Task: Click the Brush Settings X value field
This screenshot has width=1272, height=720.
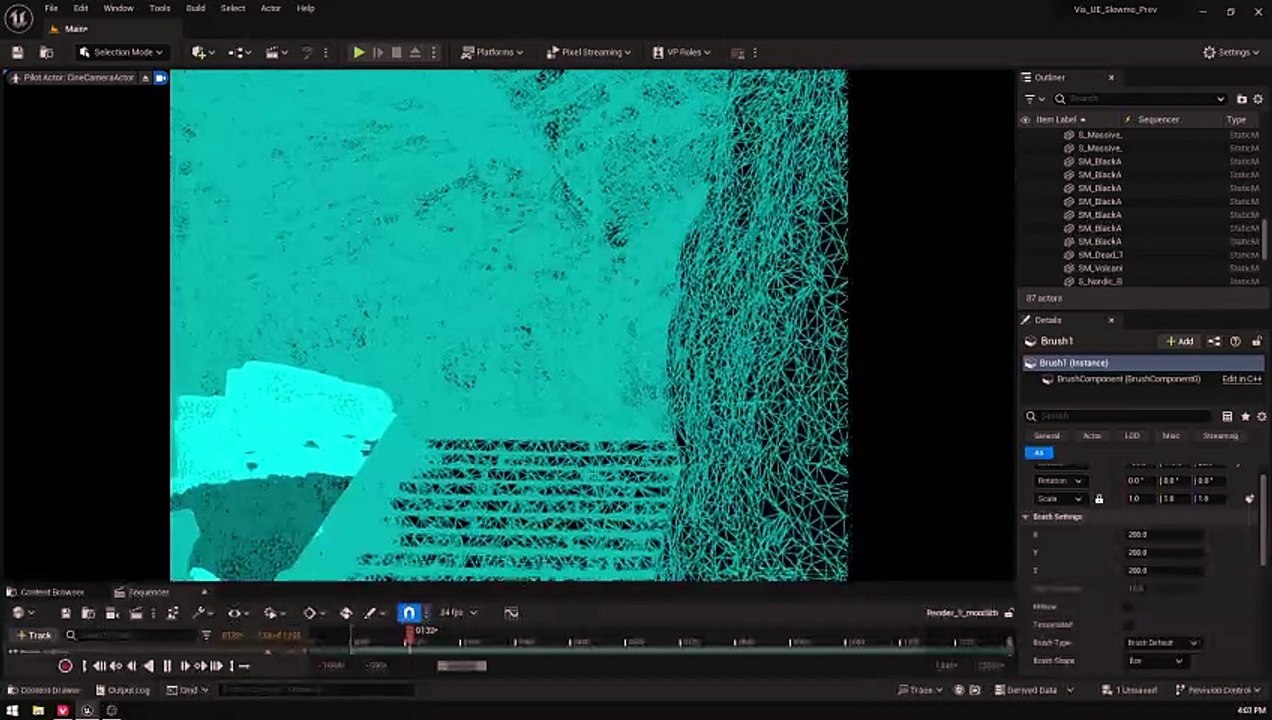Action: tap(1163, 535)
